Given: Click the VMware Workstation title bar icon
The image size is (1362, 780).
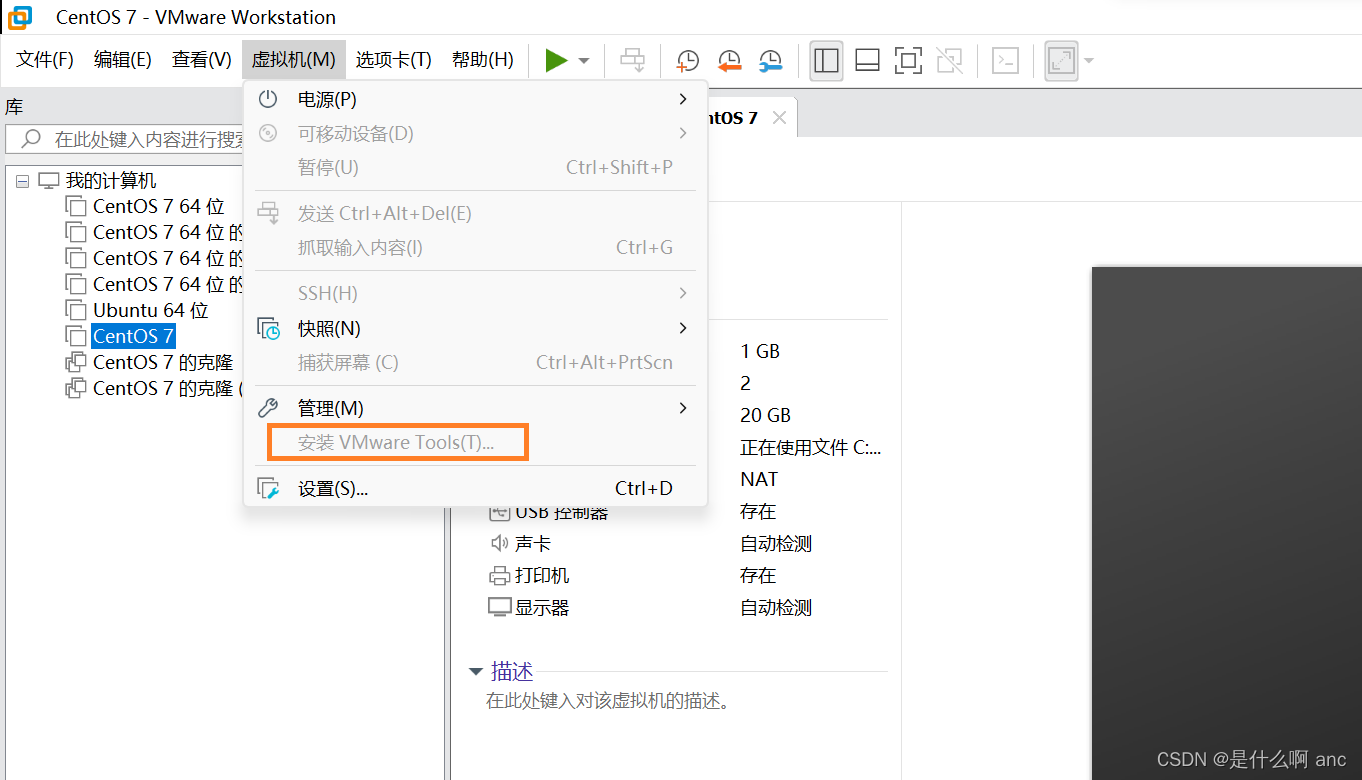Looking at the screenshot, I should click(20, 17).
